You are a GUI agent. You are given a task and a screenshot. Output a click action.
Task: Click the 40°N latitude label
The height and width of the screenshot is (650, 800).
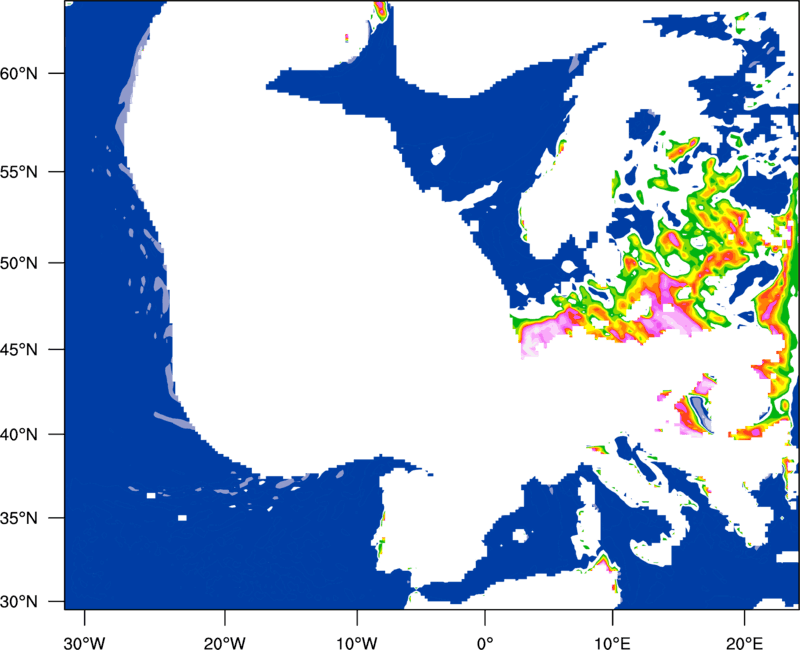pyautogui.click(x=19, y=435)
